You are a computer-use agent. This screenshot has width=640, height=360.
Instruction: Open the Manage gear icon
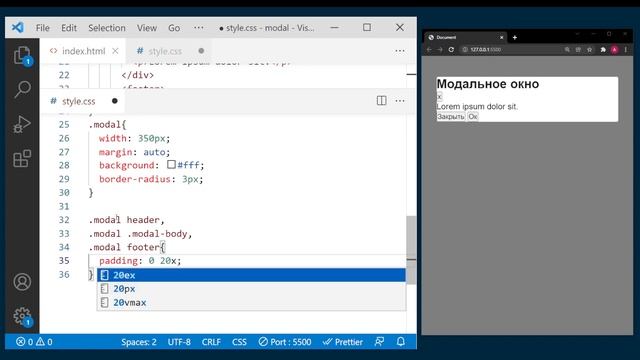[x=22, y=316]
